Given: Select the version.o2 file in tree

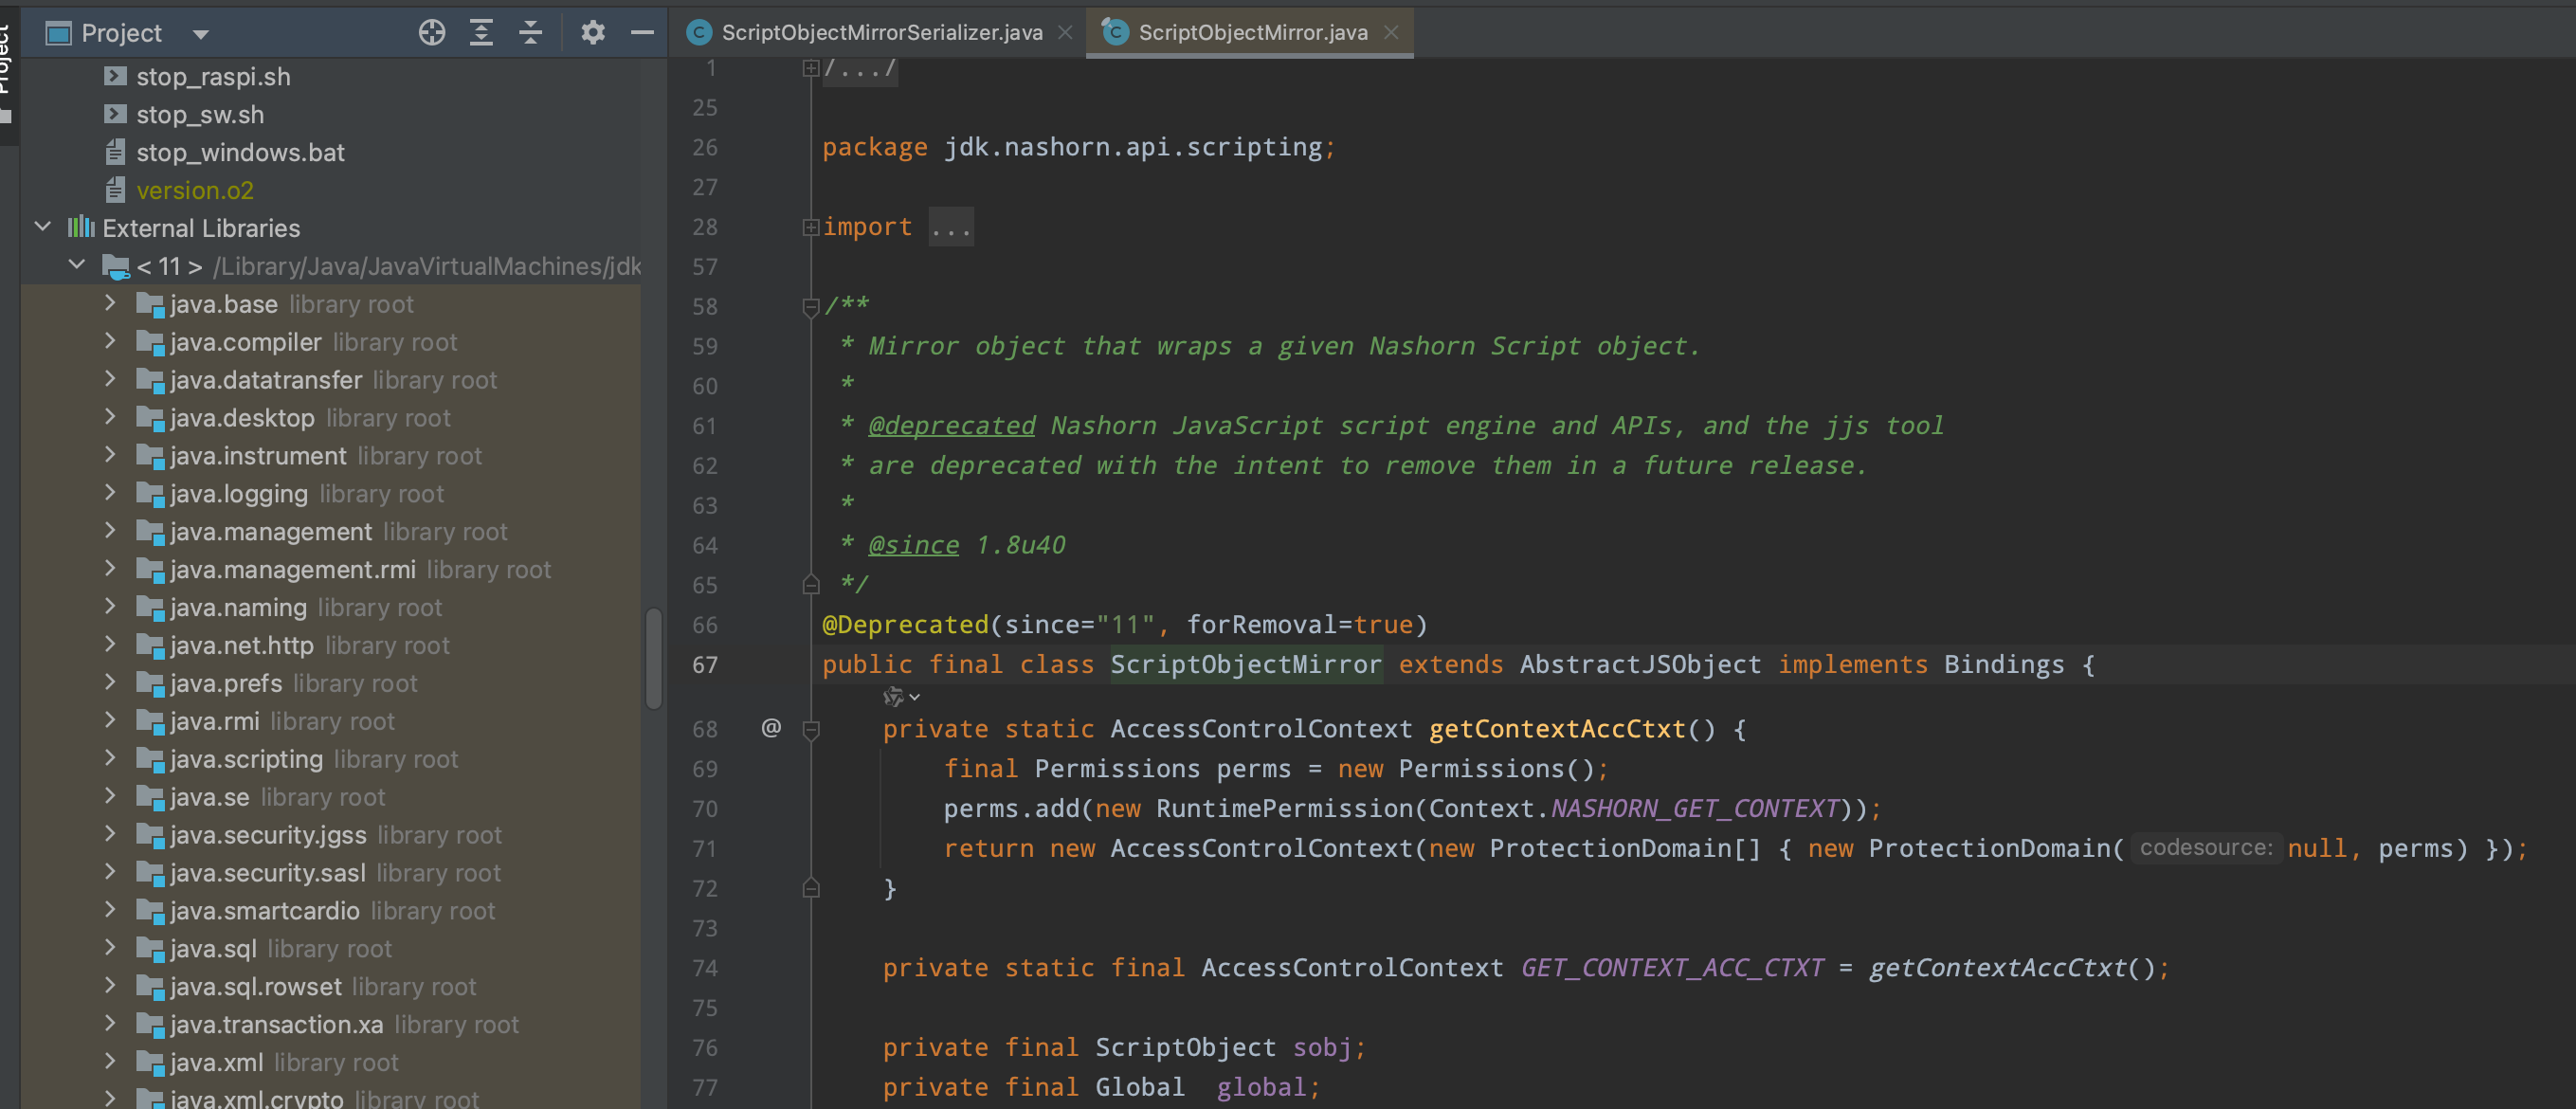Looking at the screenshot, I should (x=194, y=190).
